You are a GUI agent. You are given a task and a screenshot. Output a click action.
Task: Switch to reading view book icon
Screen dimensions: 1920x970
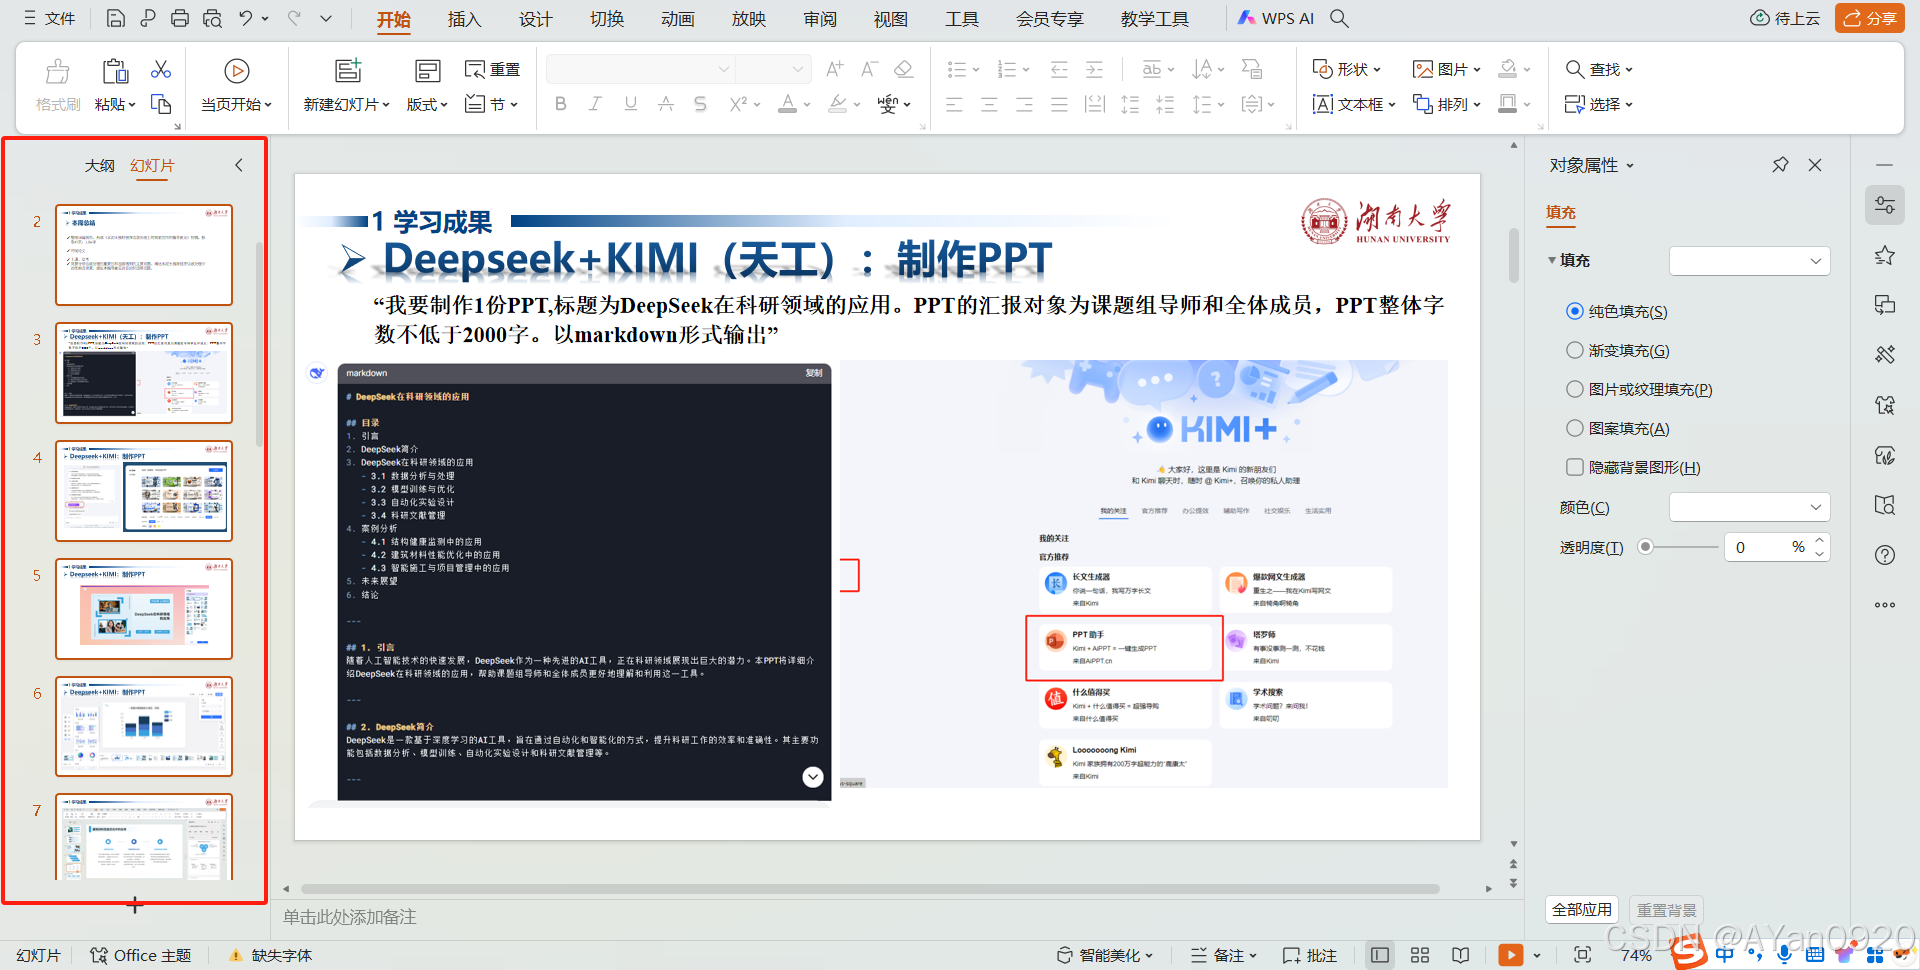coord(1461,955)
